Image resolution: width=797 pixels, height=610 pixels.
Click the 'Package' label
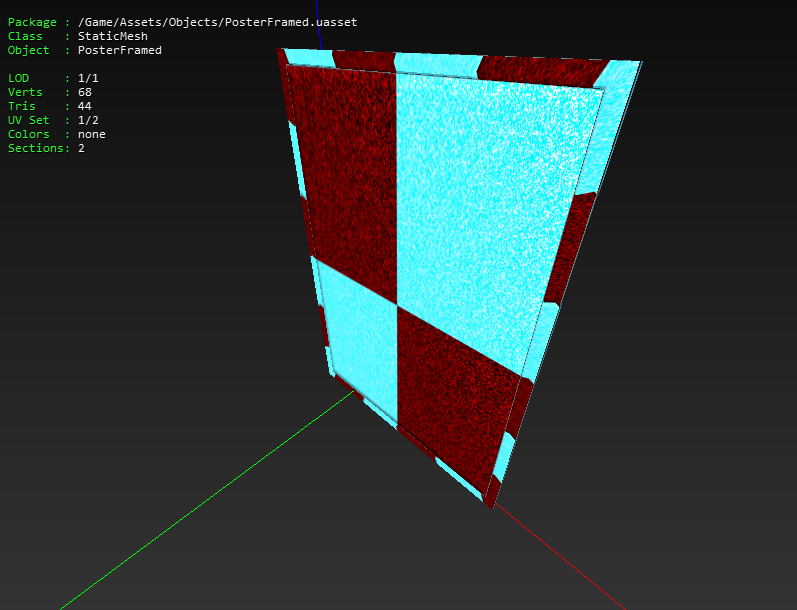click(32, 22)
